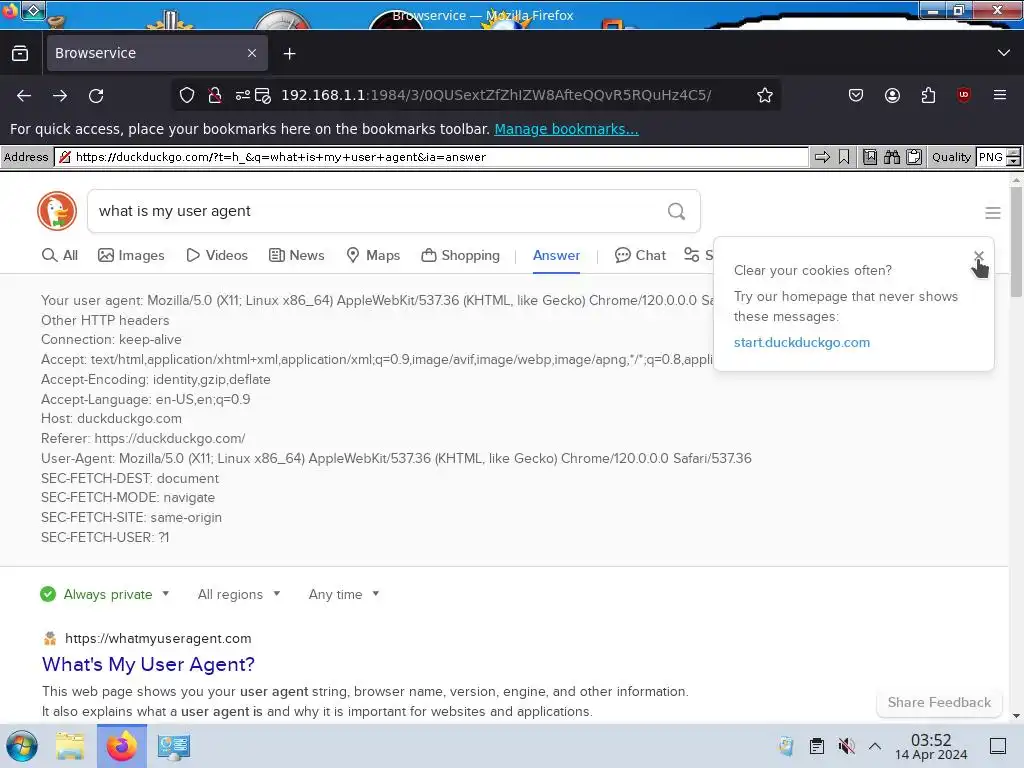
Task: Open What's My User Agent? result
Action: point(148,664)
